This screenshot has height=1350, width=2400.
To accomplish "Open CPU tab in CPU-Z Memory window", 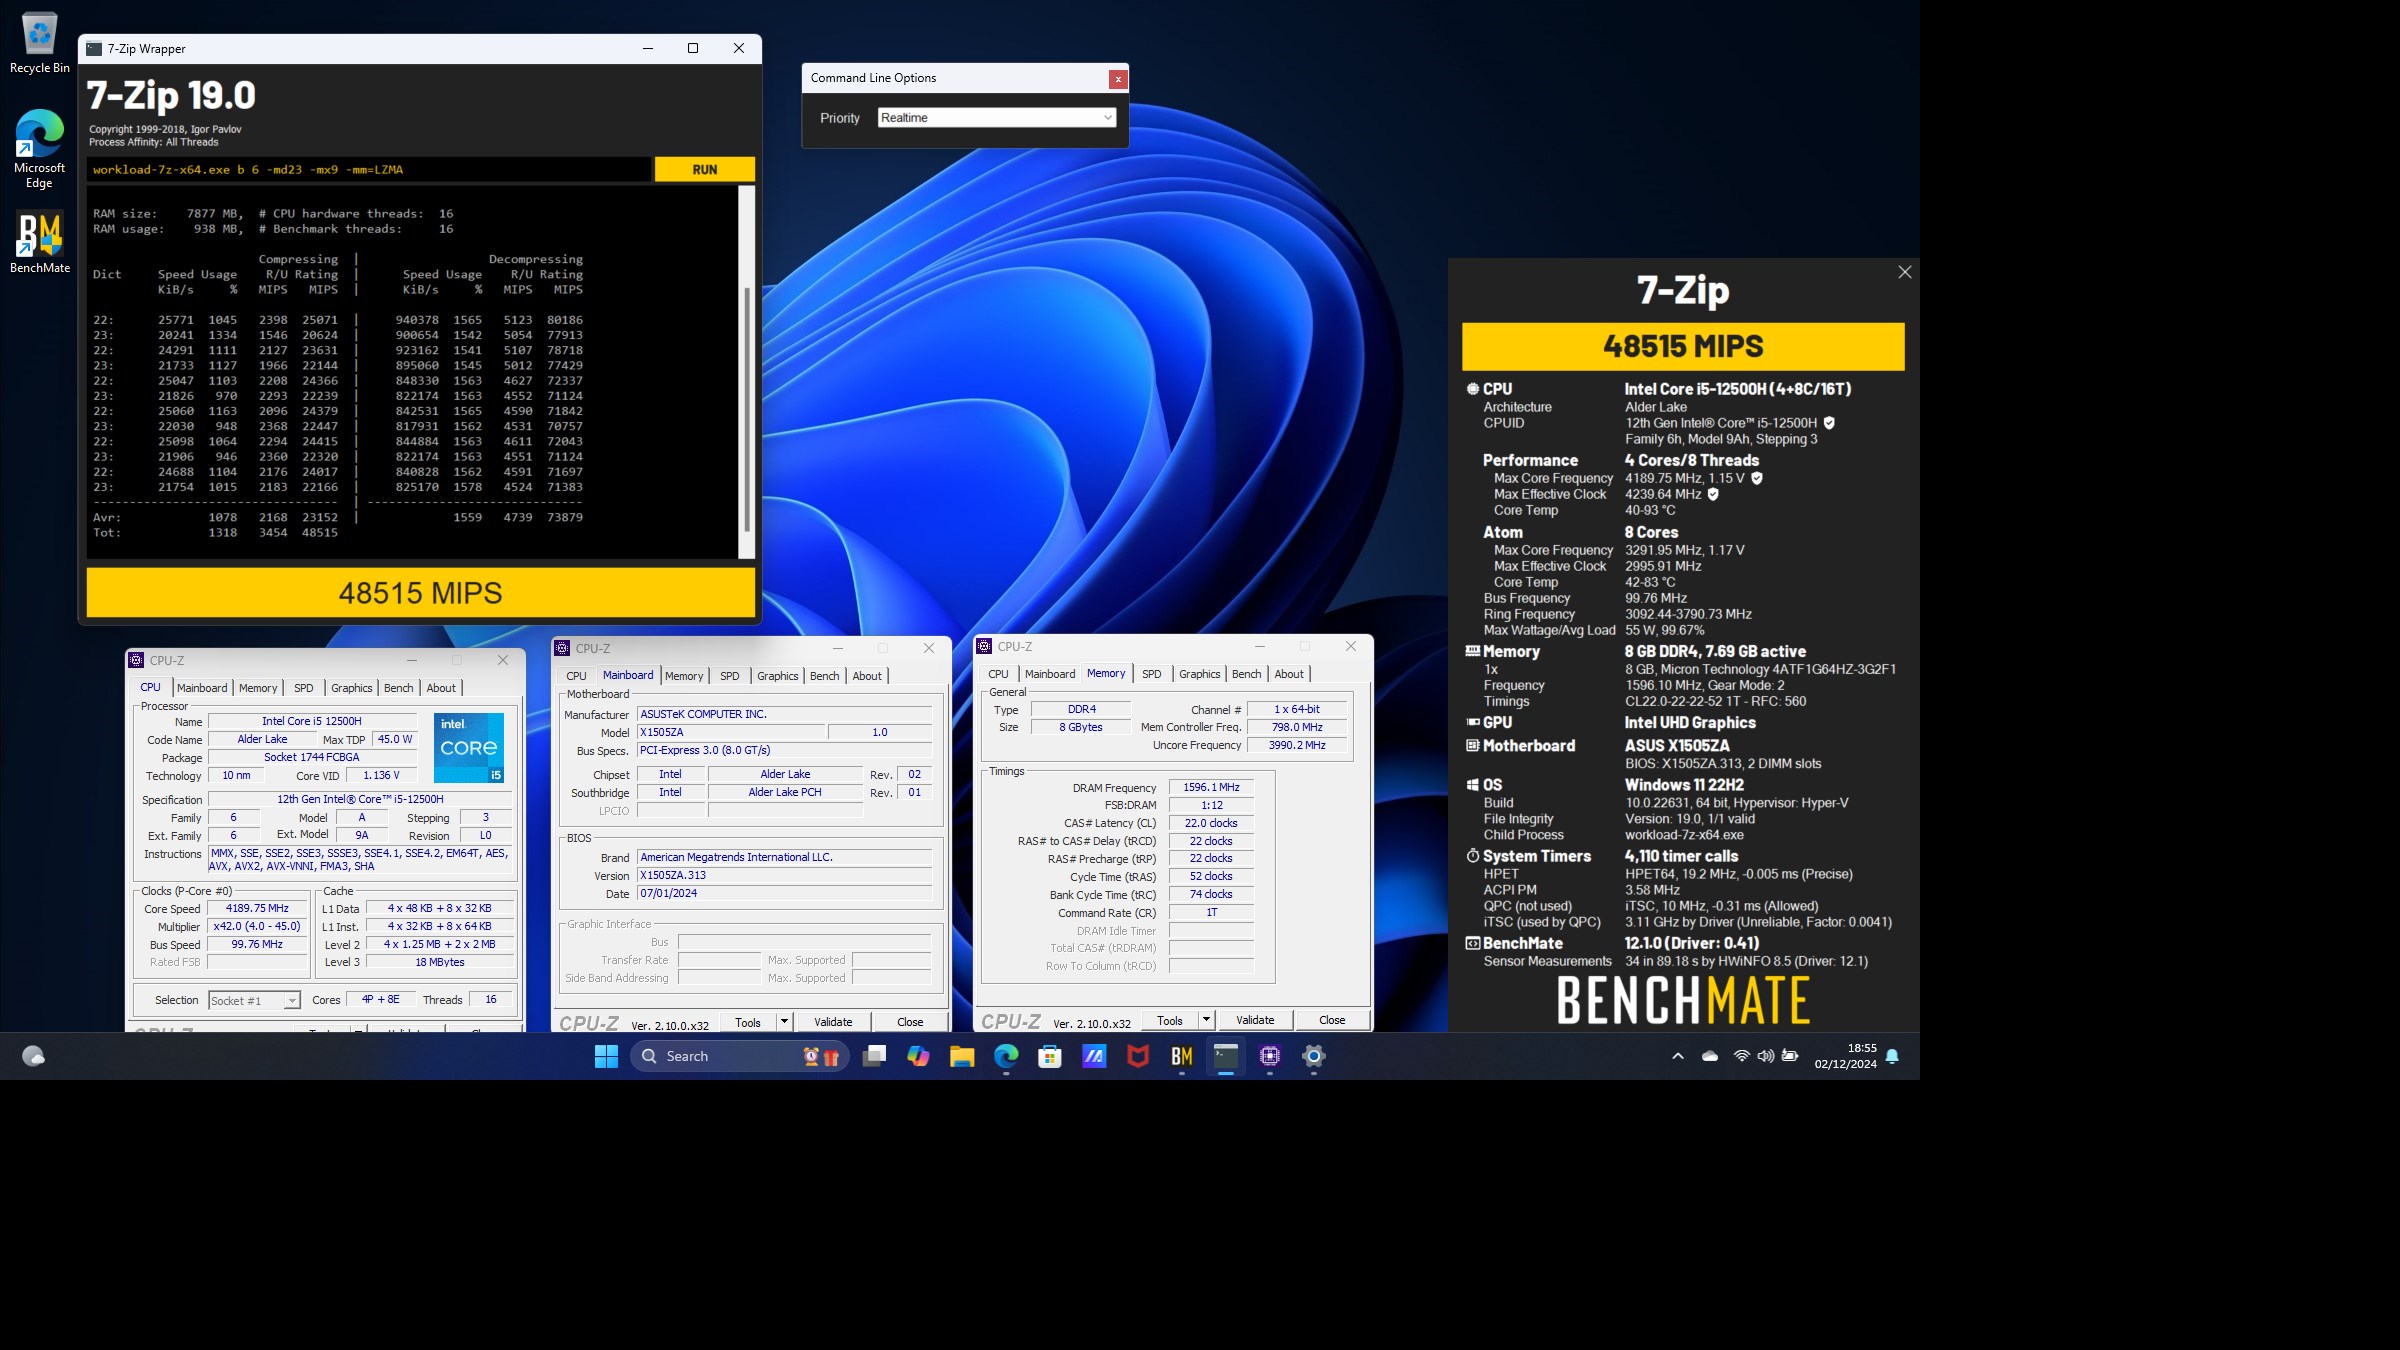I will click(998, 674).
